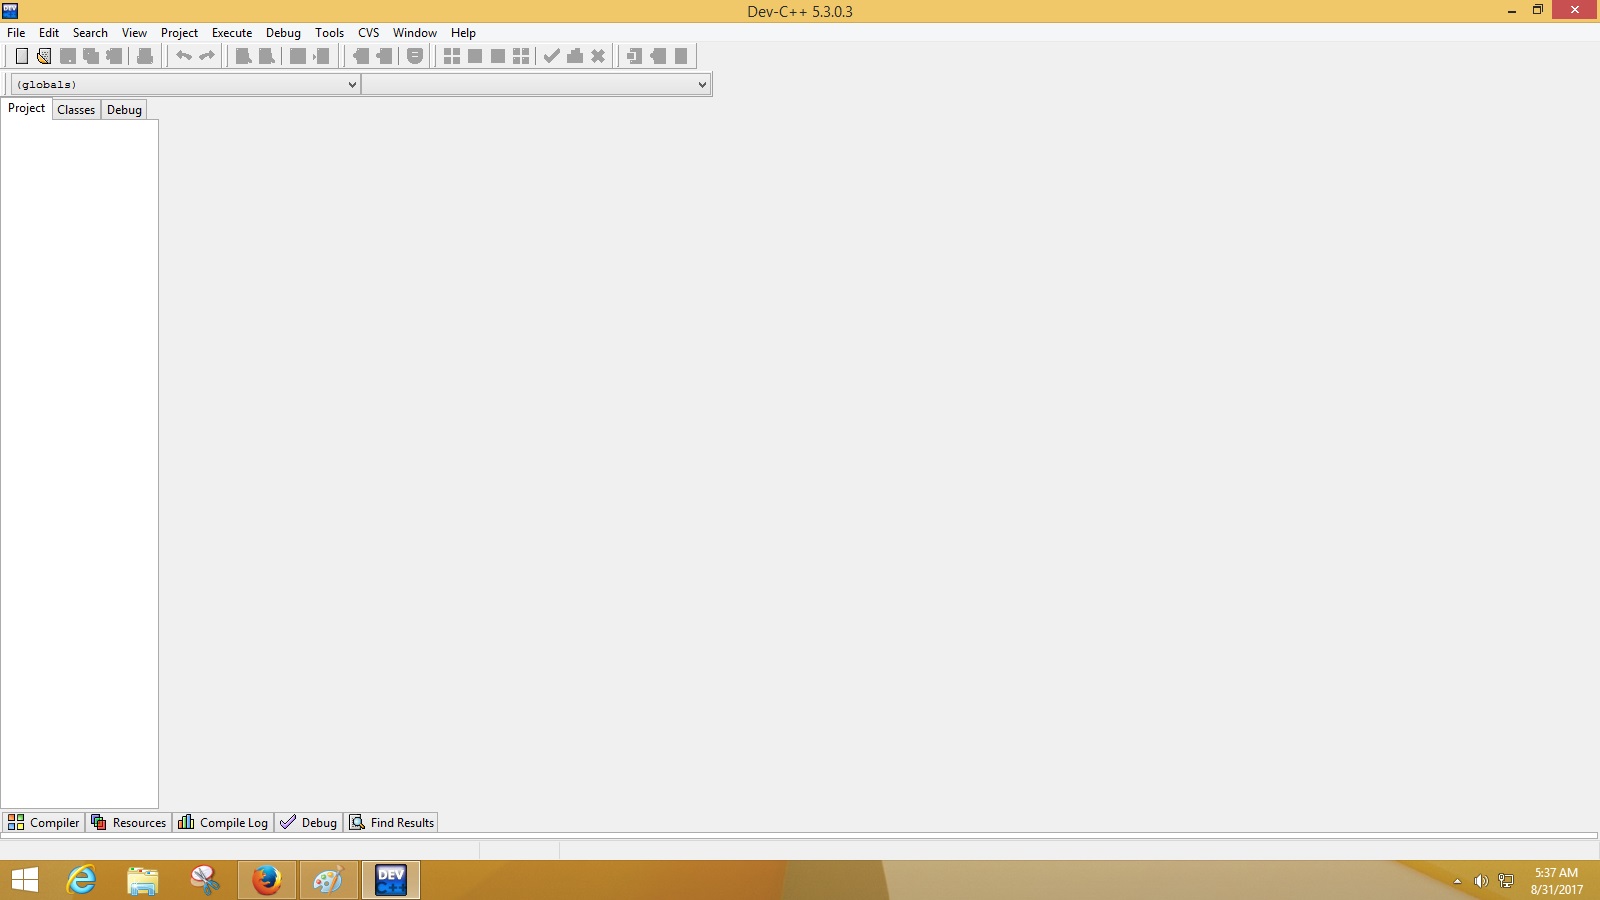Open the Help menu
The width and height of the screenshot is (1600, 900).
click(463, 33)
